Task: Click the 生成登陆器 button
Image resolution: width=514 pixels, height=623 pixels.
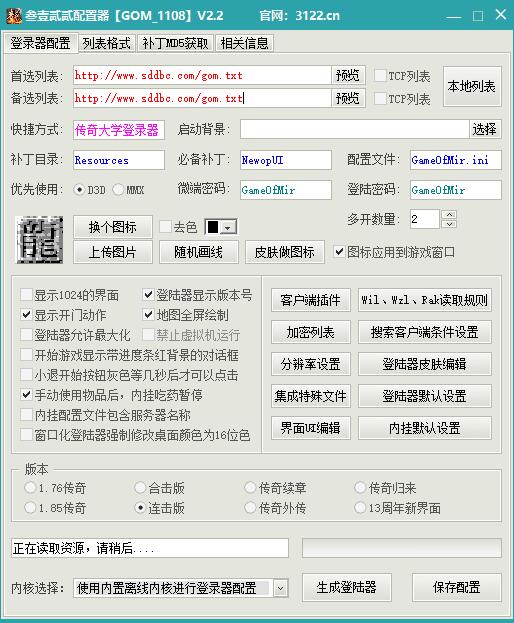Action: click(x=347, y=587)
